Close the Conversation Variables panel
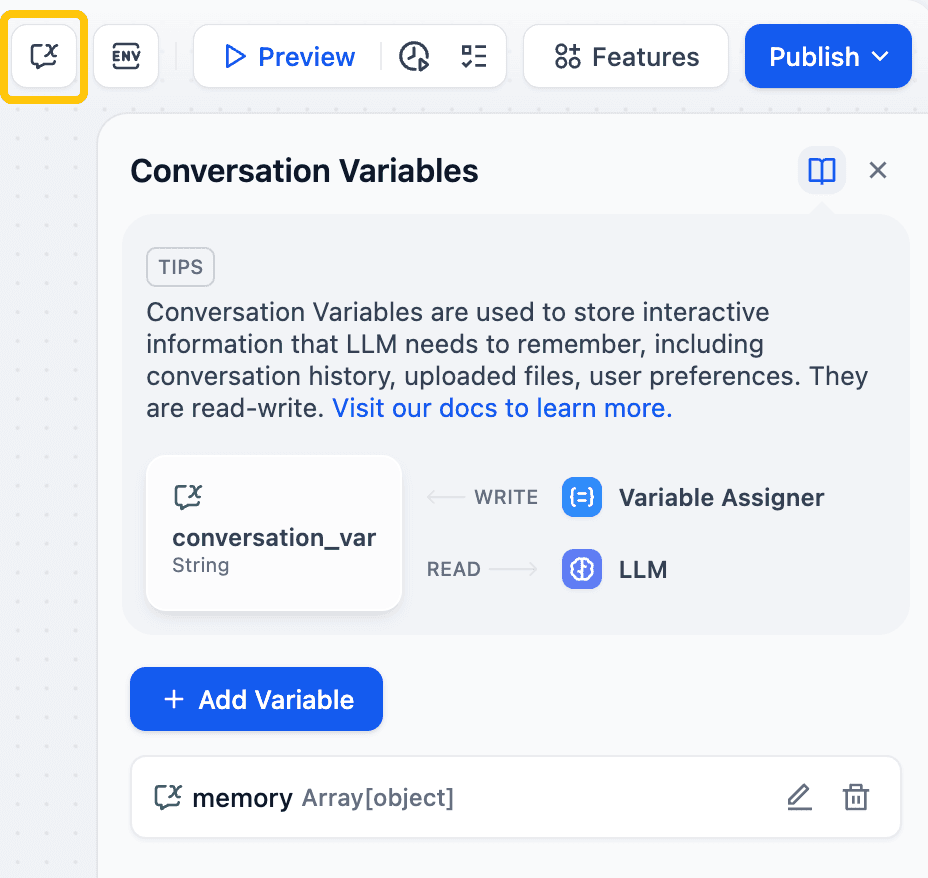Image resolution: width=928 pixels, height=878 pixels. click(x=878, y=171)
